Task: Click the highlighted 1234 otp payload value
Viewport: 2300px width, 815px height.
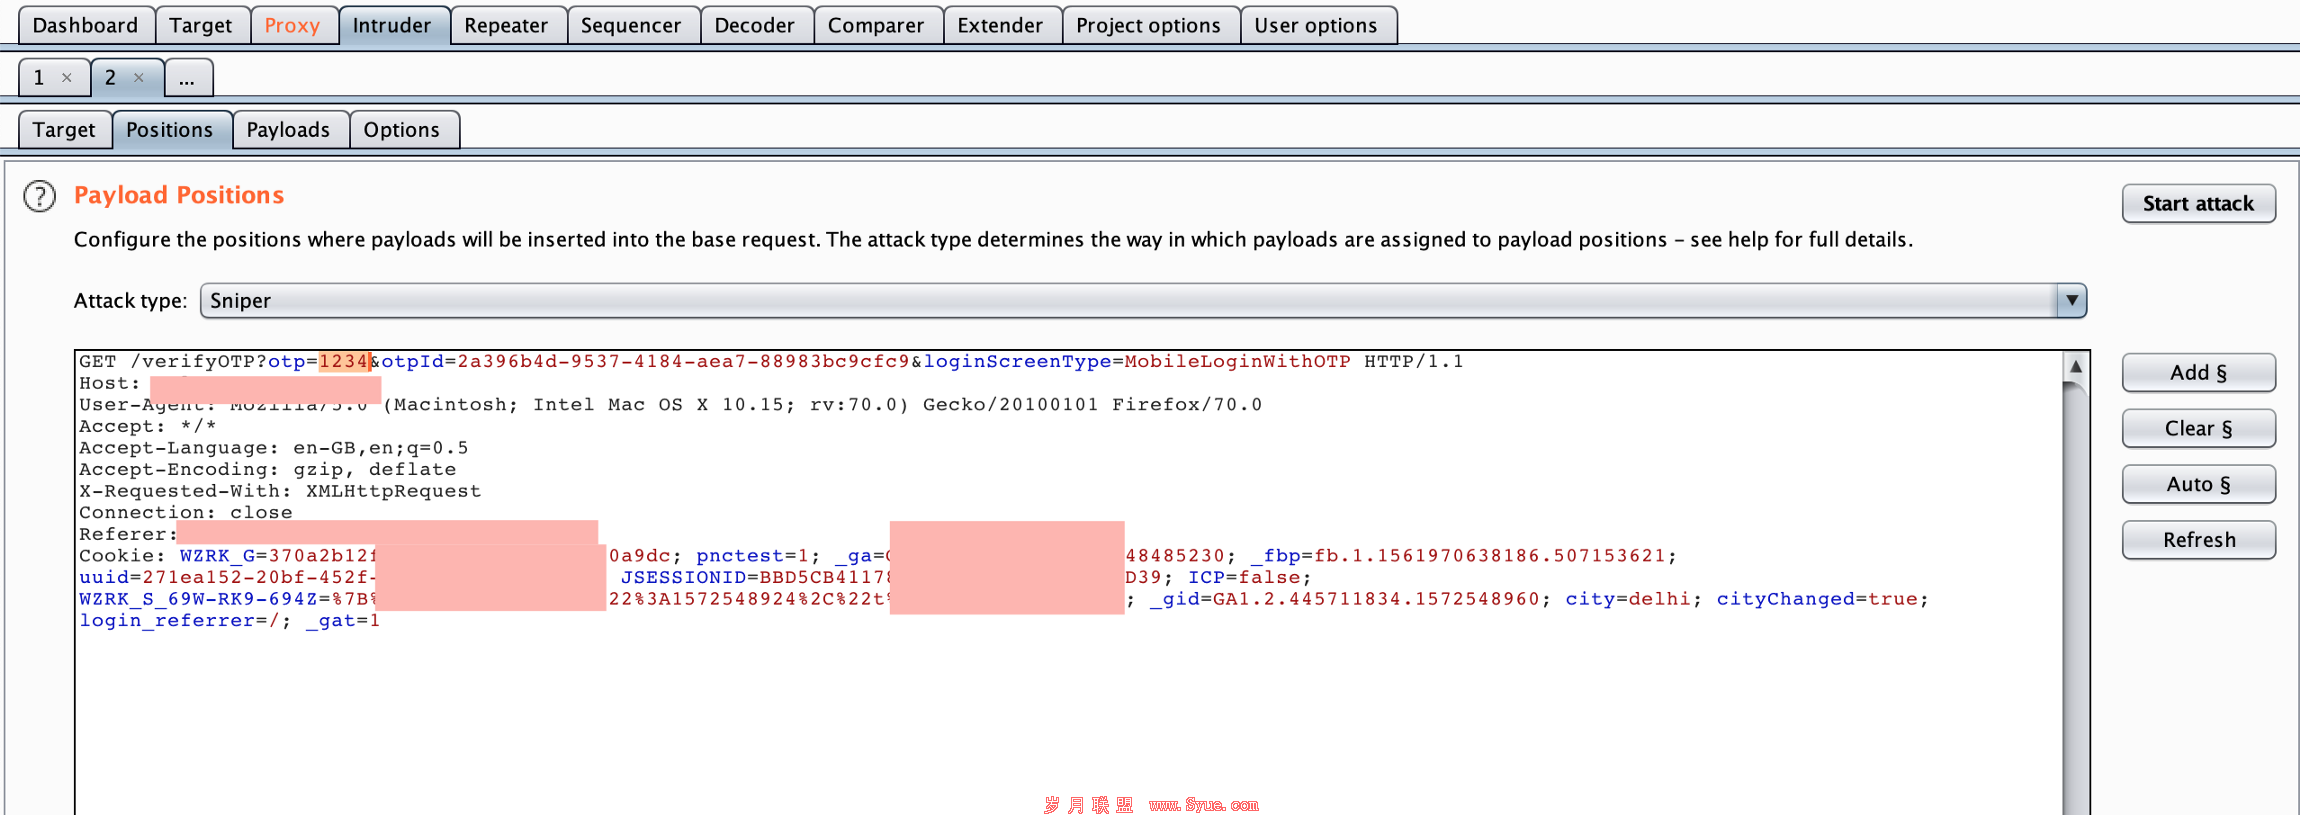Action: coord(344,361)
